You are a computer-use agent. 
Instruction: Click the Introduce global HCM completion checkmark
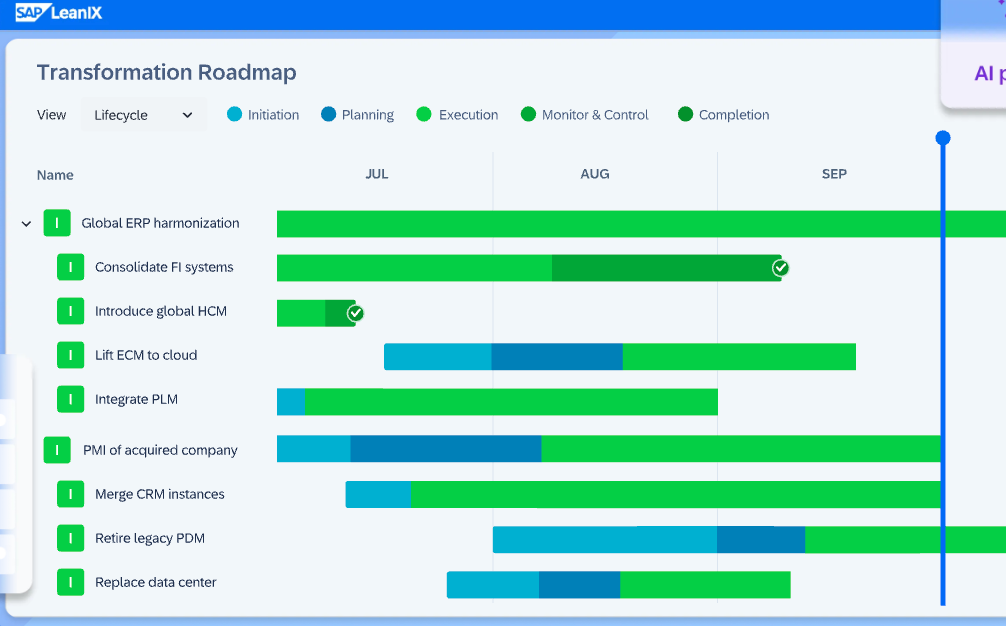coord(355,313)
